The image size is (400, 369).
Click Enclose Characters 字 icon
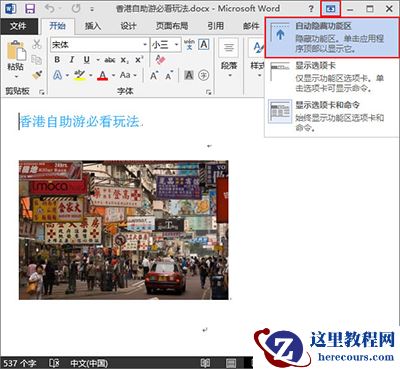(x=204, y=75)
